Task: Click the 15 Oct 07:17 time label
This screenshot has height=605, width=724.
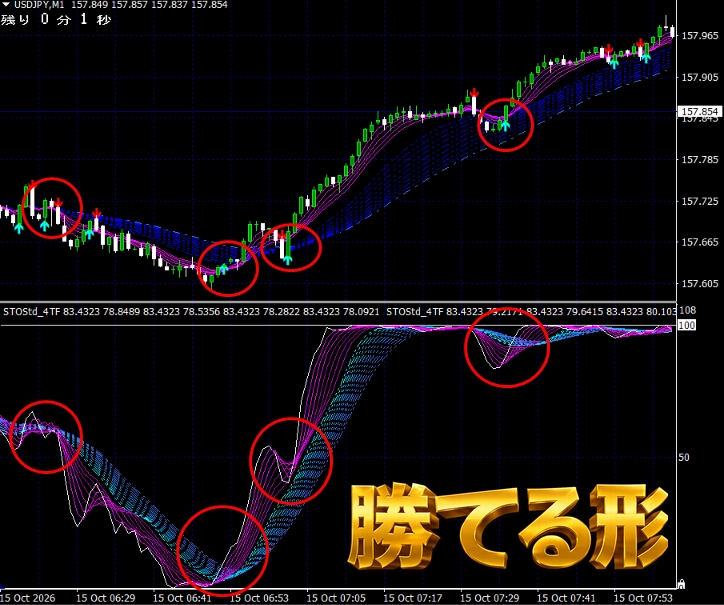Action: pos(413,598)
